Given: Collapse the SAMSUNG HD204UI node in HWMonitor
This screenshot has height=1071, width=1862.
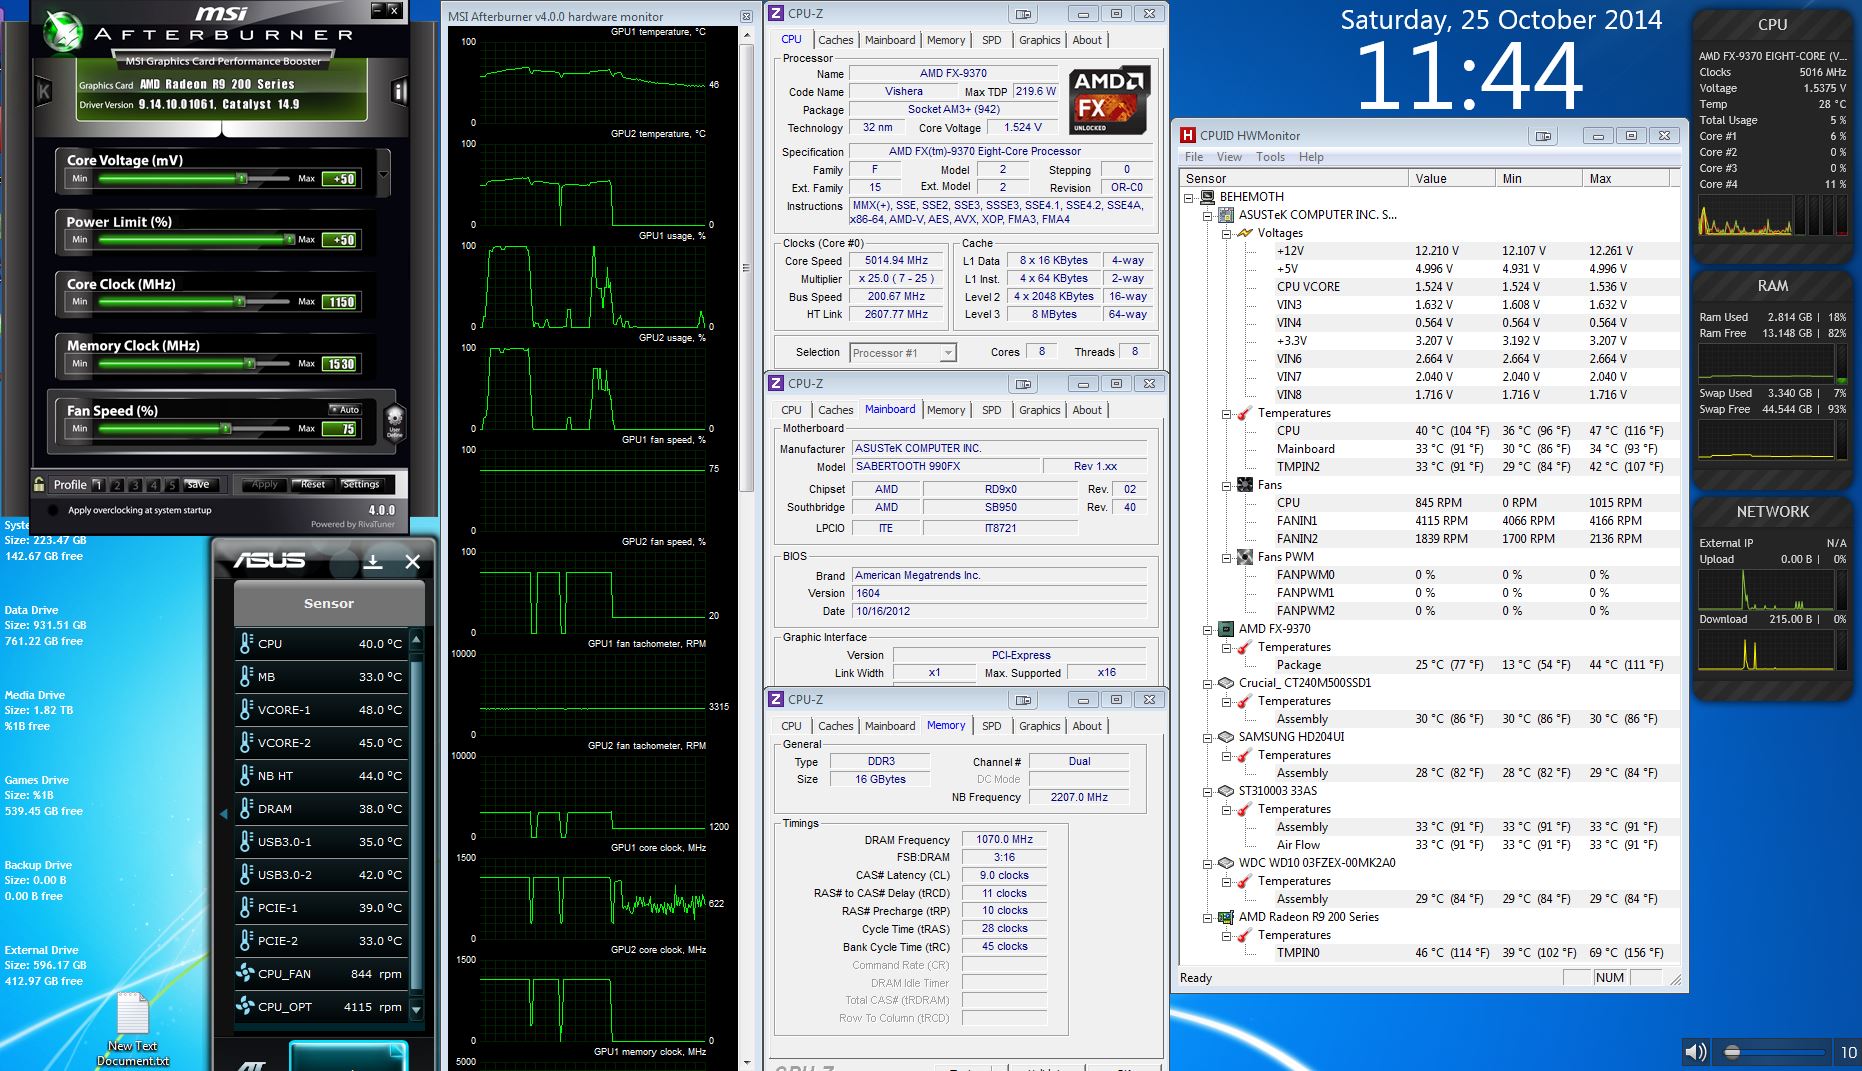Looking at the screenshot, I should 1207,737.
